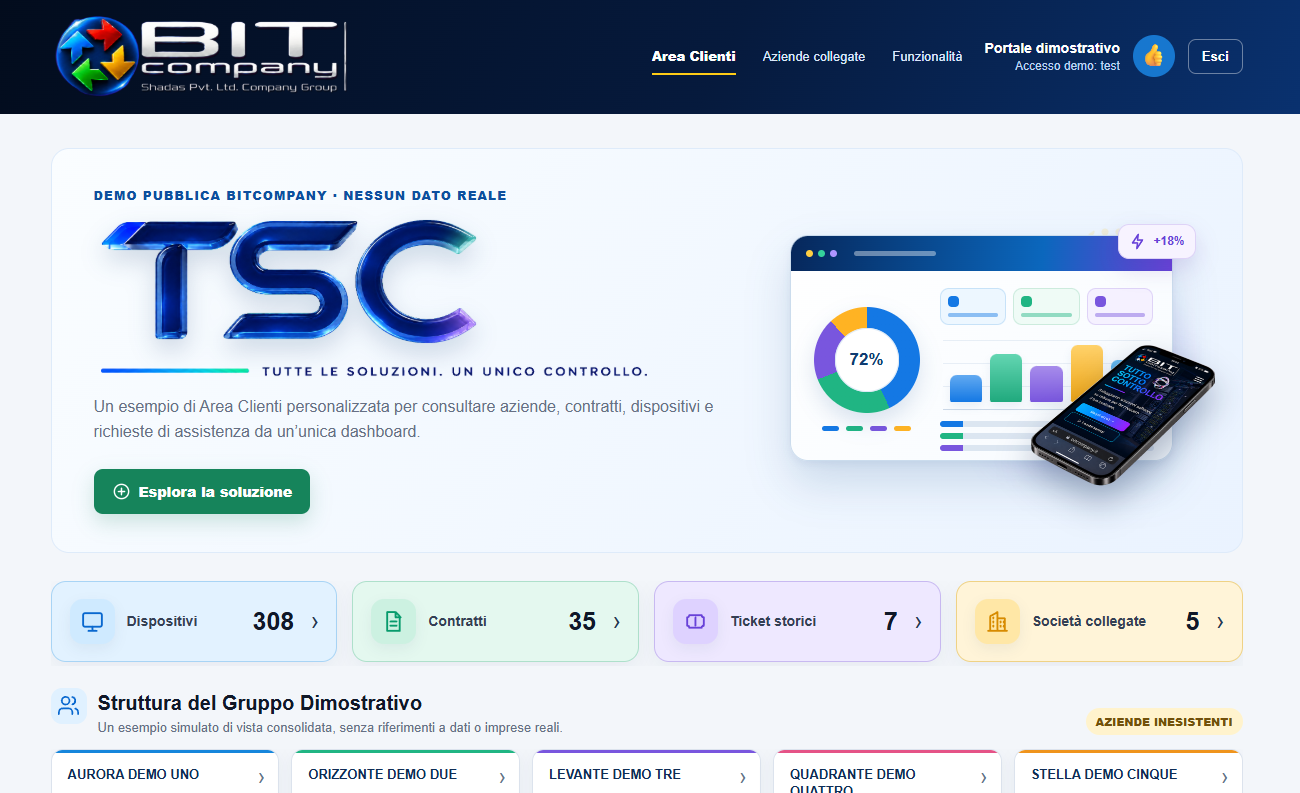Expand the Dispositivi card chevron
The width and height of the screenshot is (1300, 793).
315,622
